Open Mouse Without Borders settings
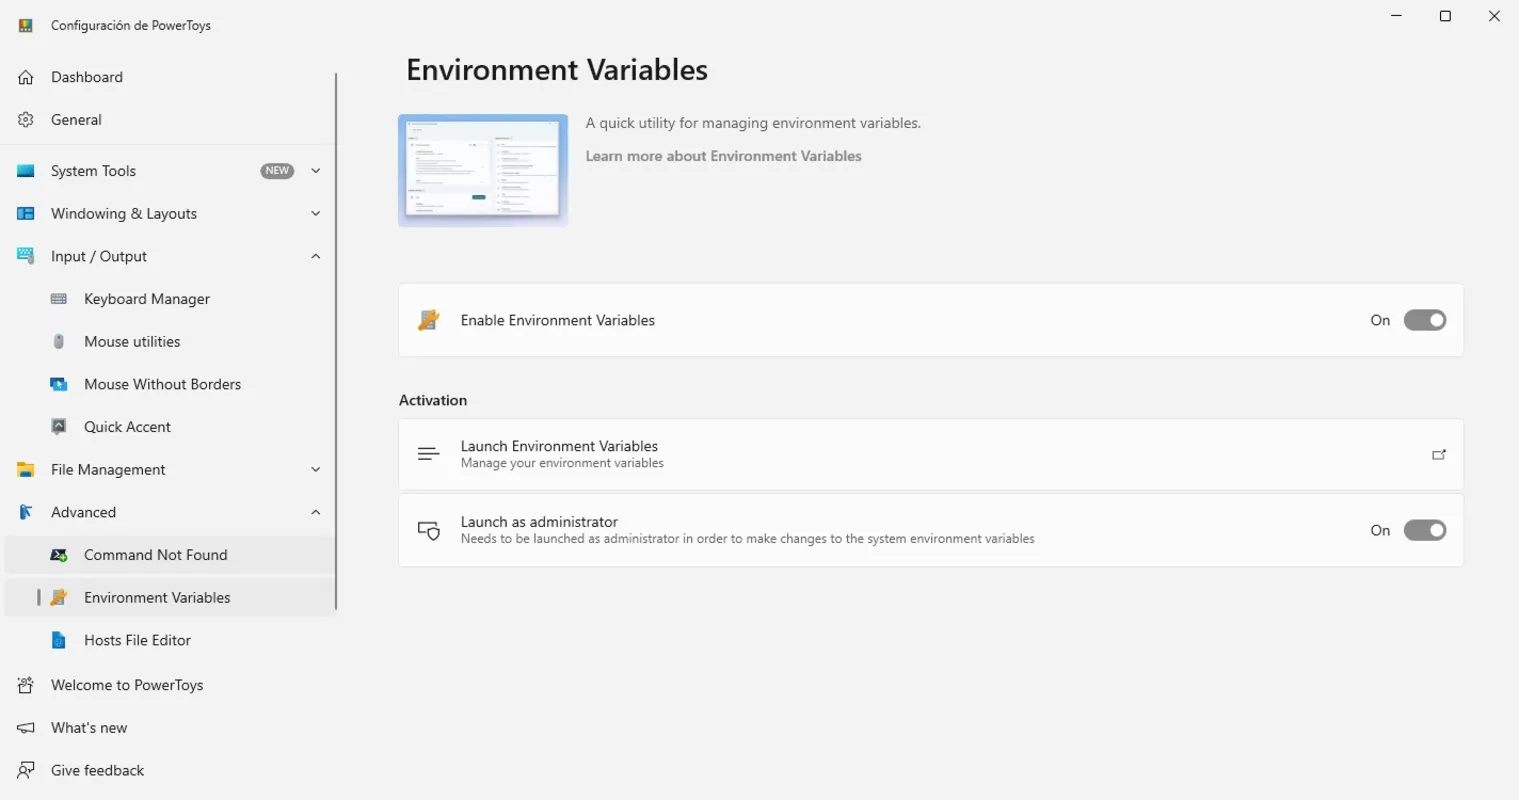The image size is (1519, 800). 168,384
